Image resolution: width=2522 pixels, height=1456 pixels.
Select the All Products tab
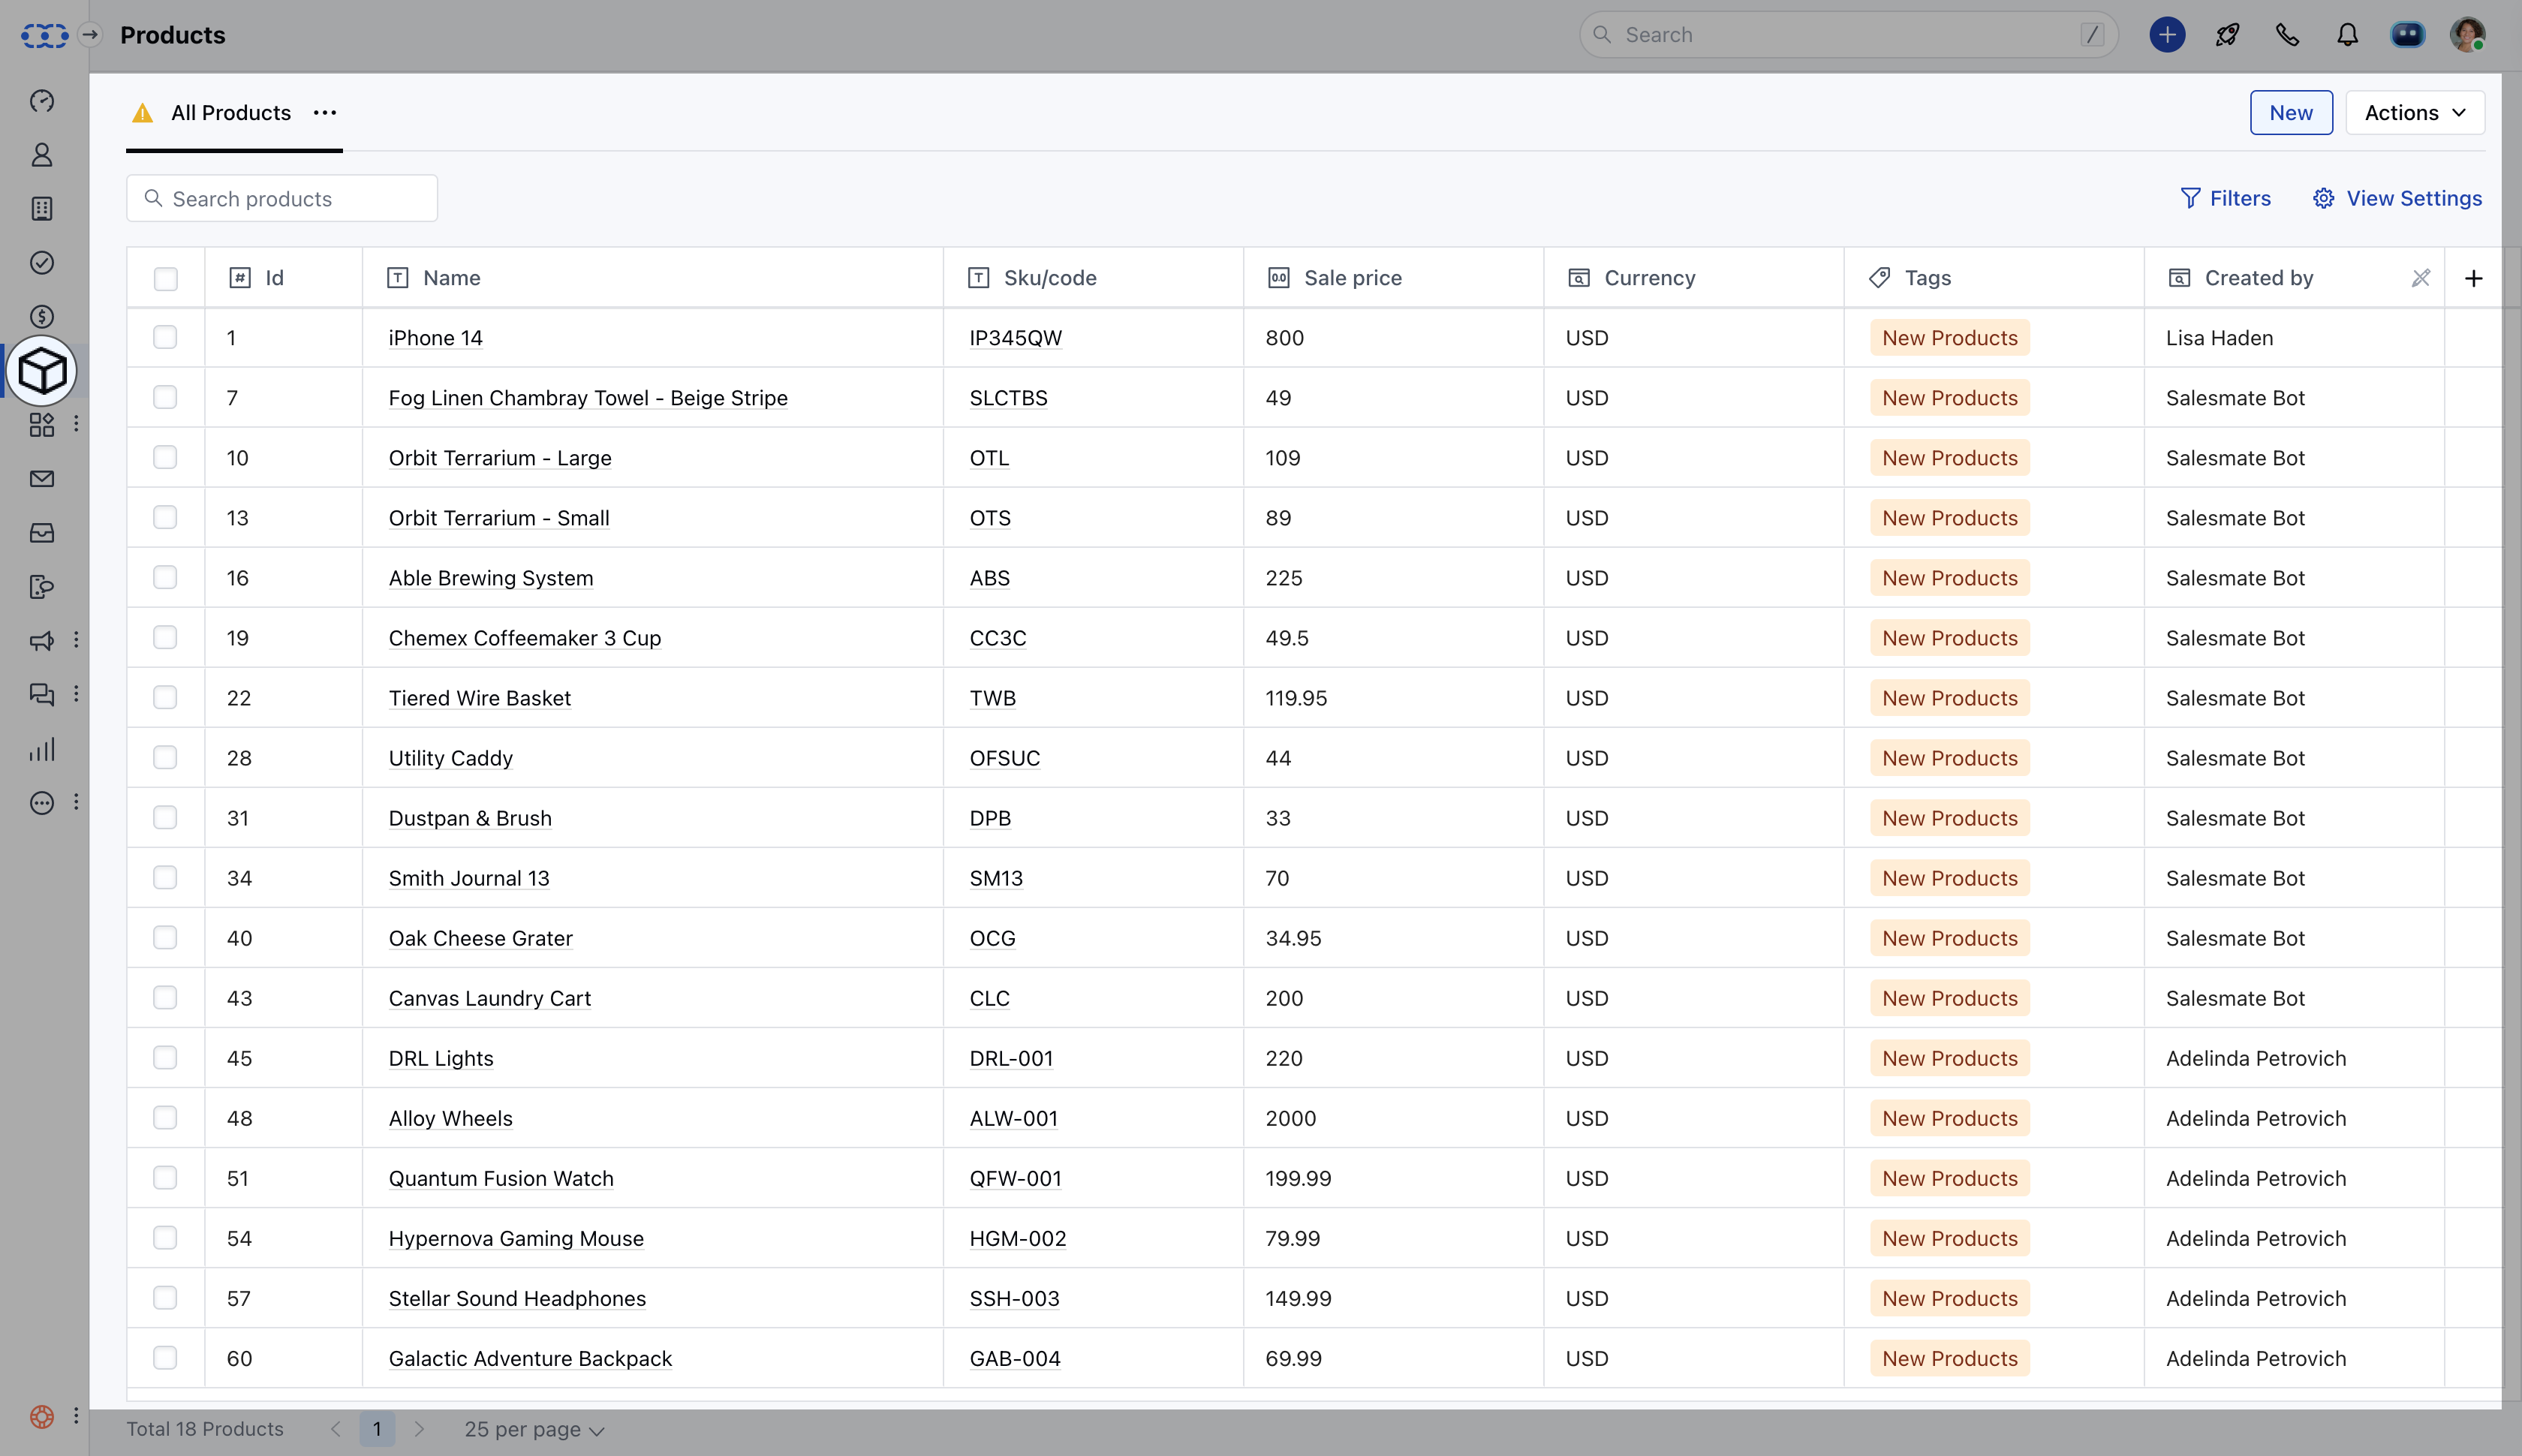(x=231, y=113)
